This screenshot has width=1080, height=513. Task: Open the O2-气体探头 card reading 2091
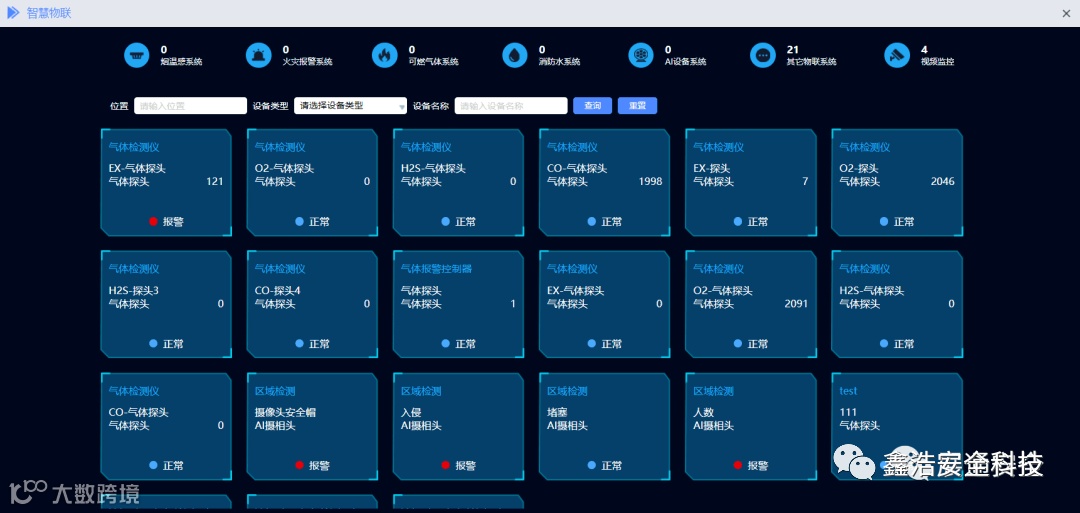click(x=750, y=304)
